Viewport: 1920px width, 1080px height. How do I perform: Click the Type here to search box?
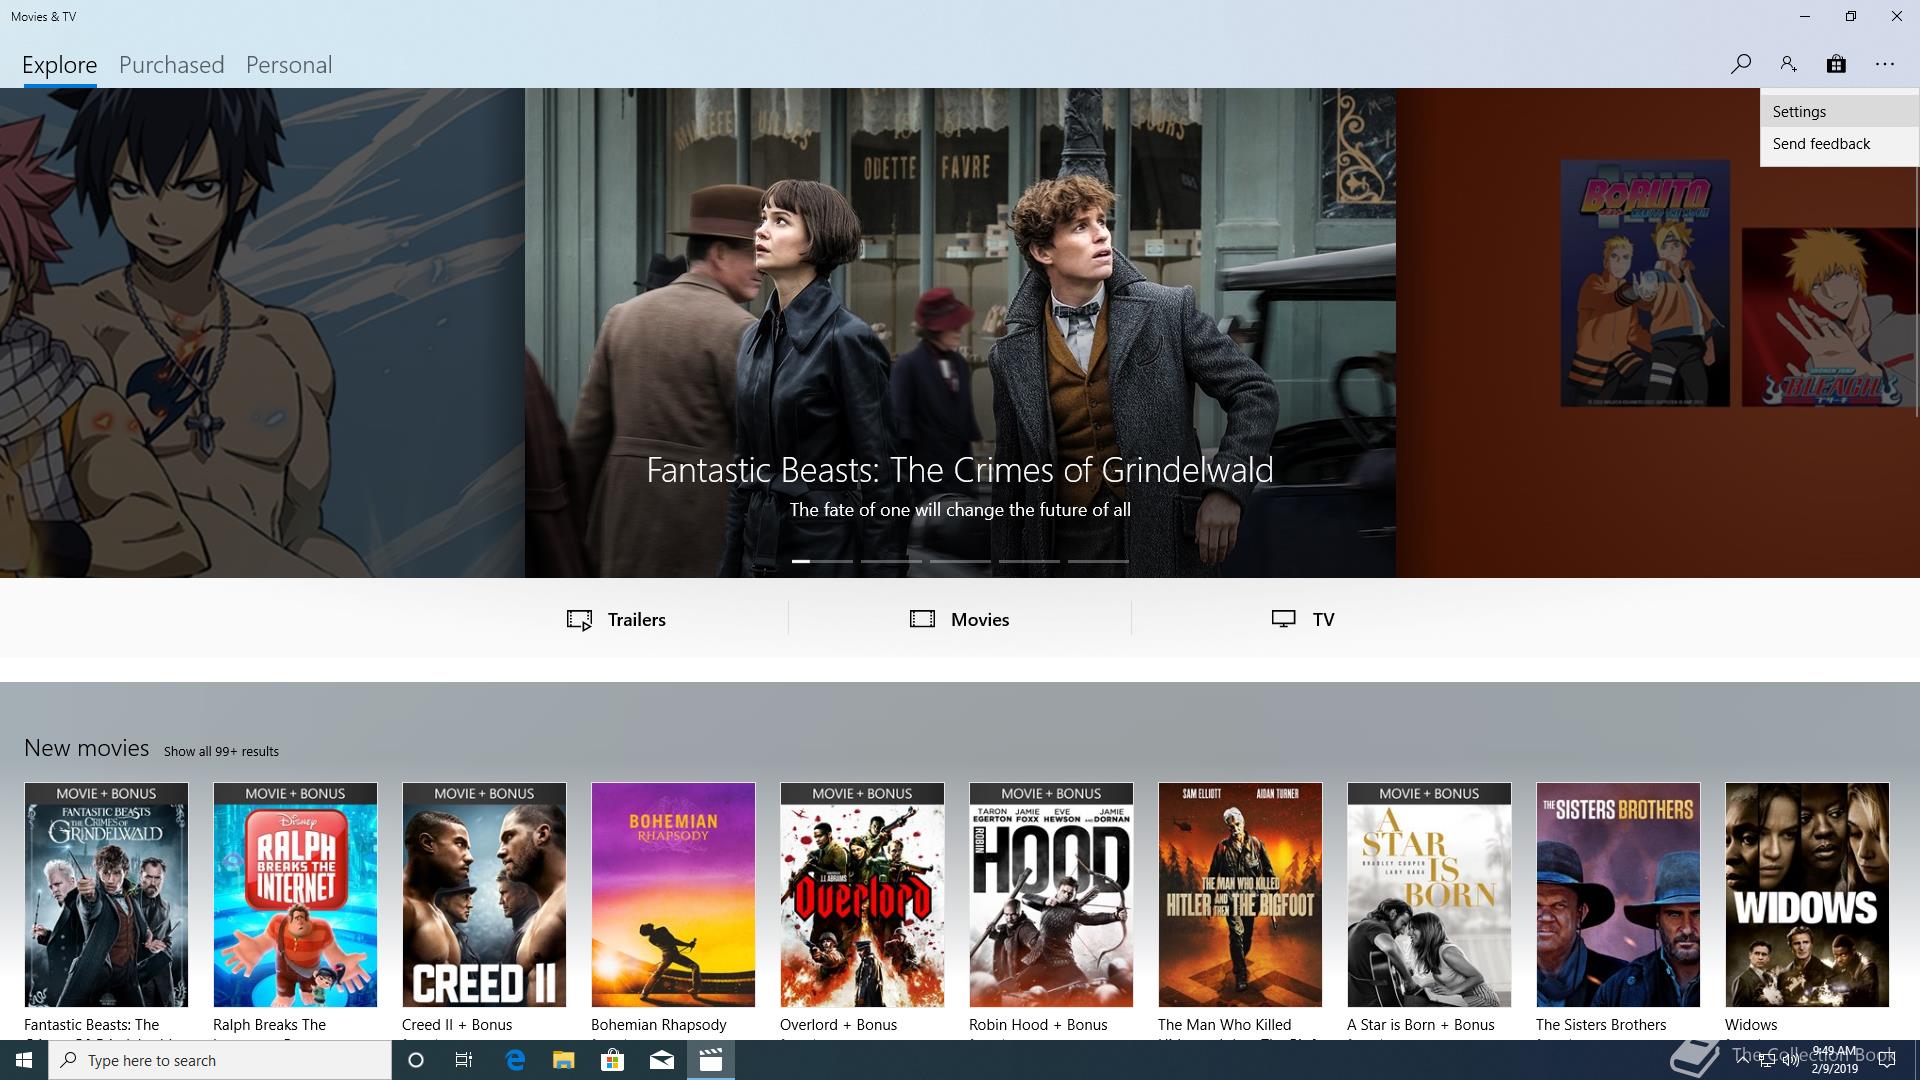pyautogui.click(x=220, y=1060)
